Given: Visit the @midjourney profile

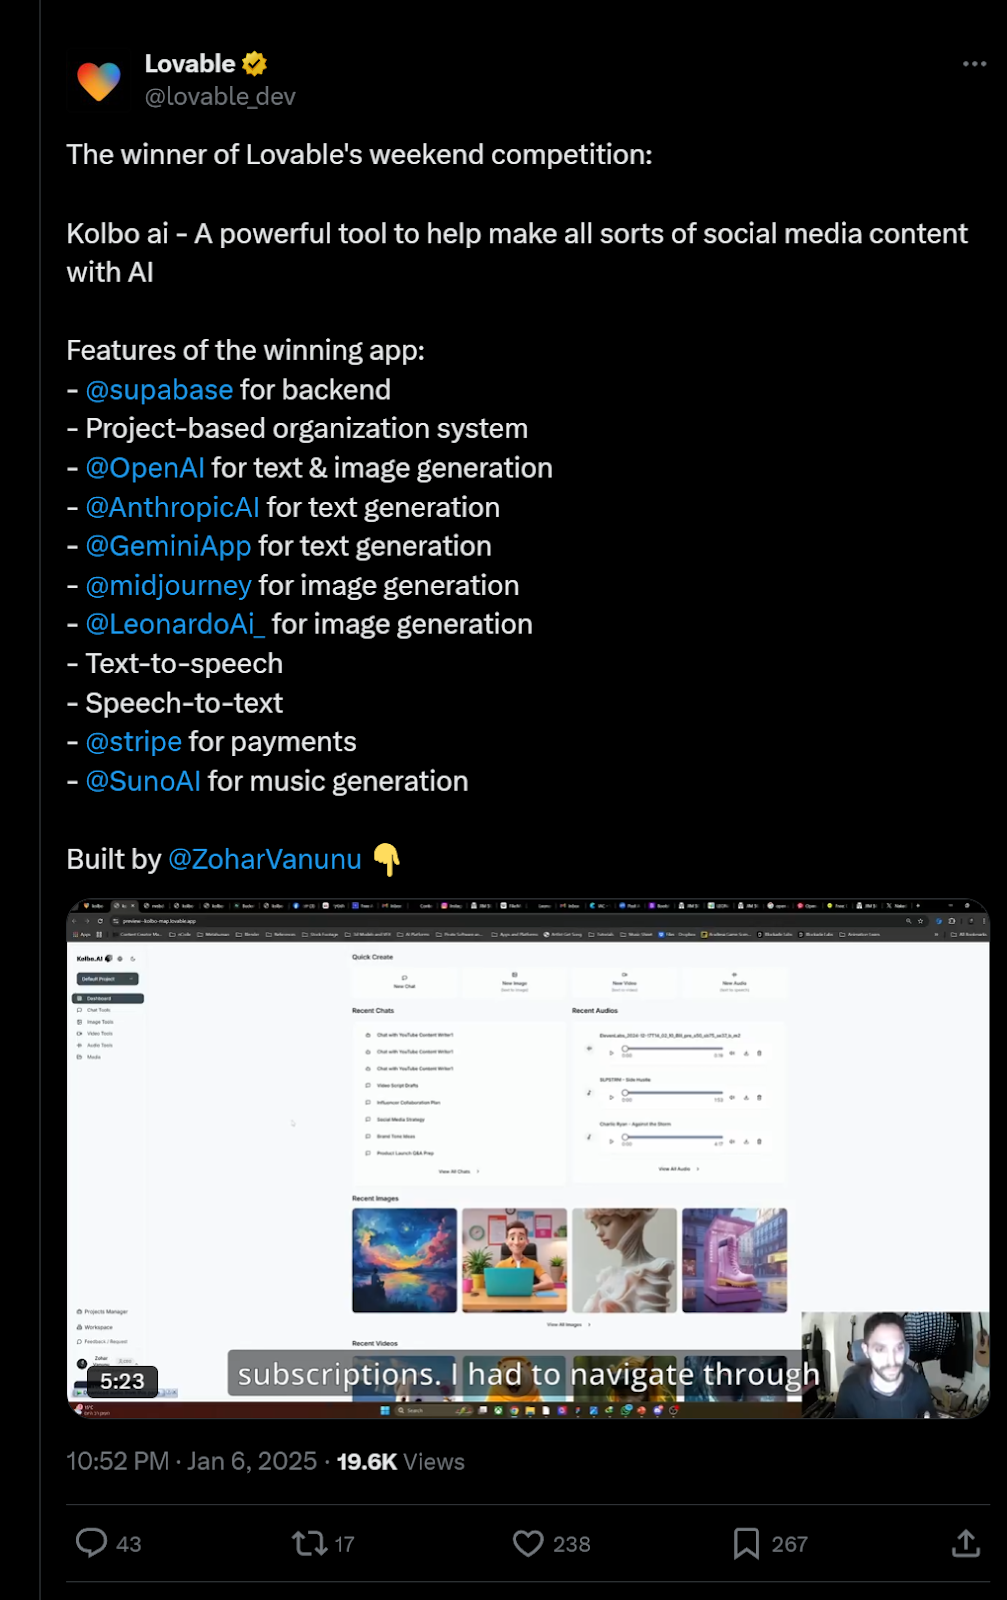Looking at the screenshot, I should (168, 586).
